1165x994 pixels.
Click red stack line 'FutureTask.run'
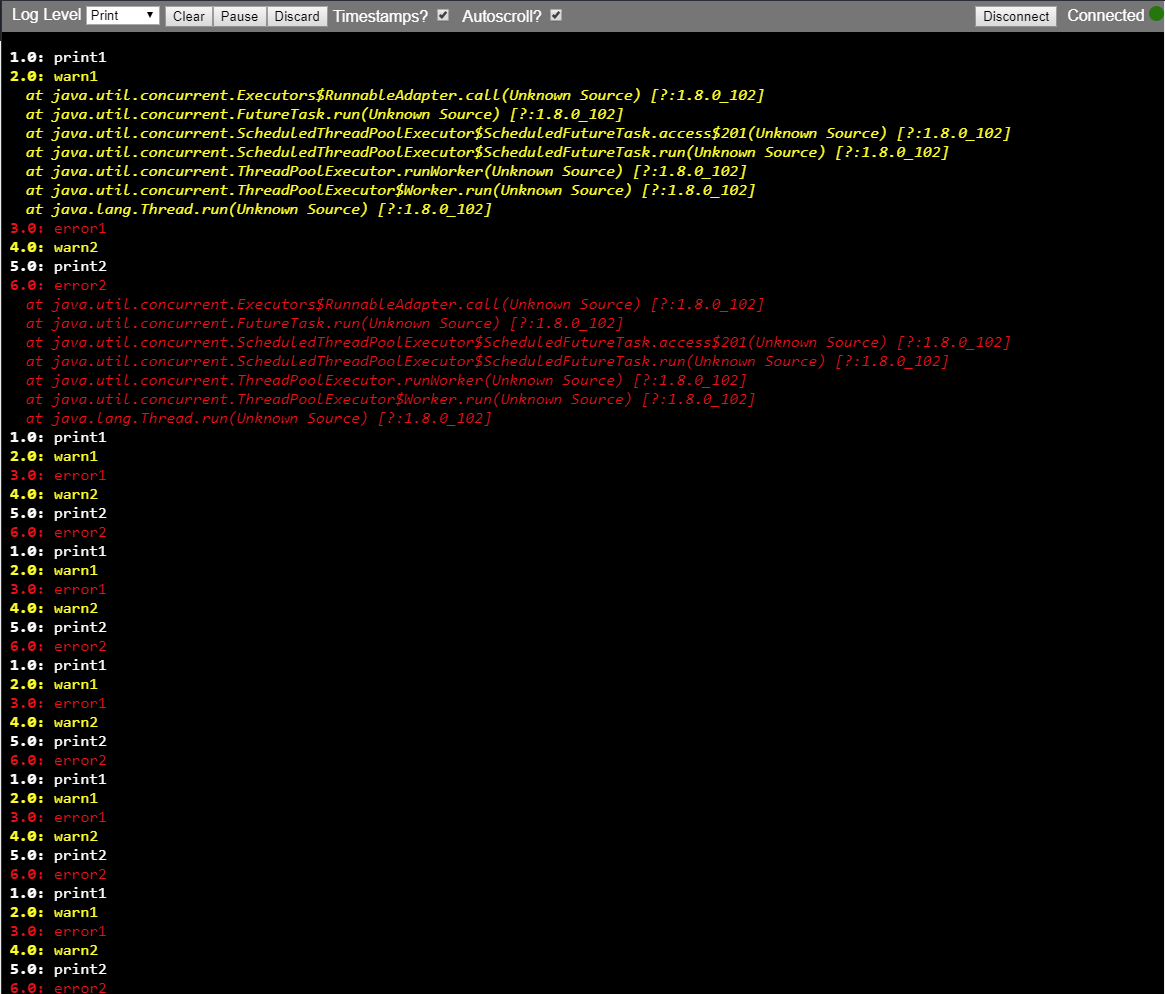click(x=325, y=324)
